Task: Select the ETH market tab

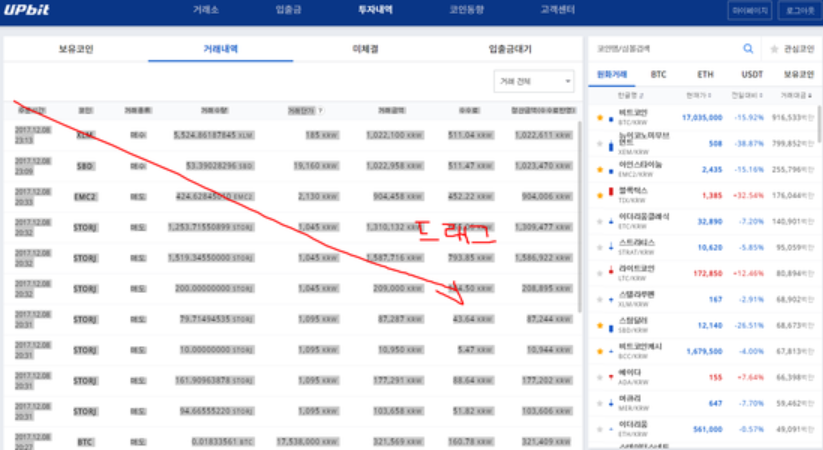Action: tap(705, 75)
